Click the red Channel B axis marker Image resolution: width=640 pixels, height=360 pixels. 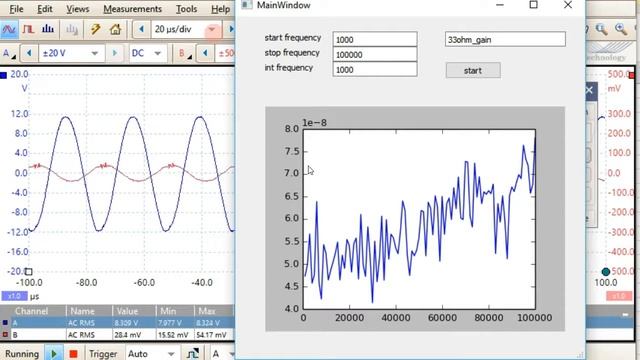coord(632,75)
